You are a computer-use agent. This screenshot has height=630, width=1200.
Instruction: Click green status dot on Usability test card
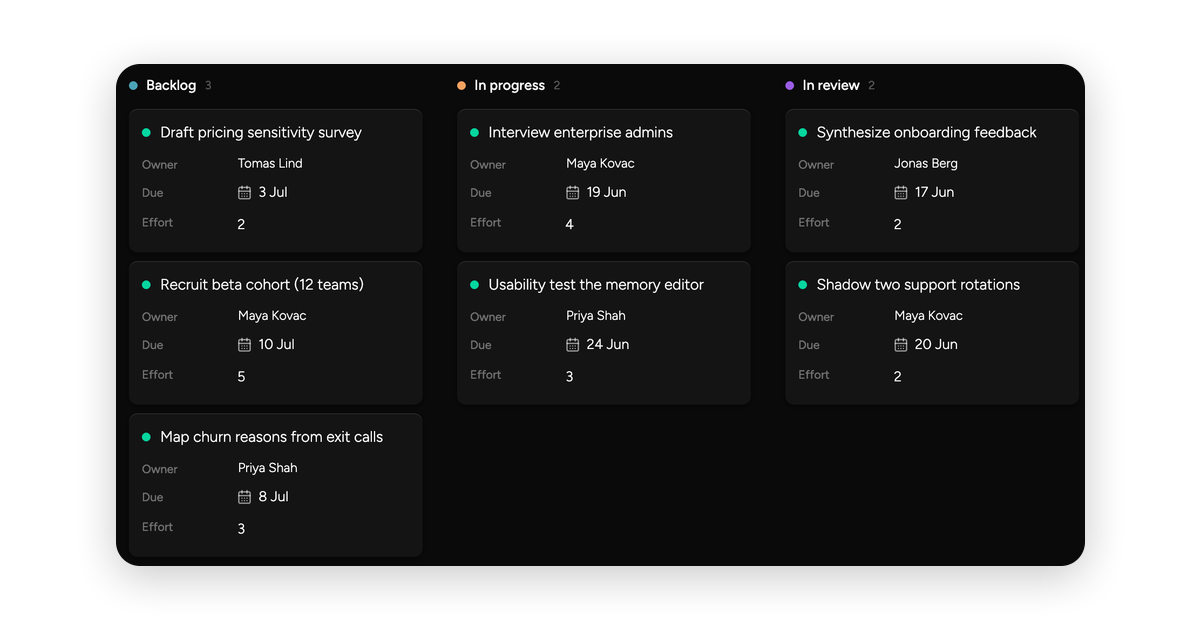(474, 285)
